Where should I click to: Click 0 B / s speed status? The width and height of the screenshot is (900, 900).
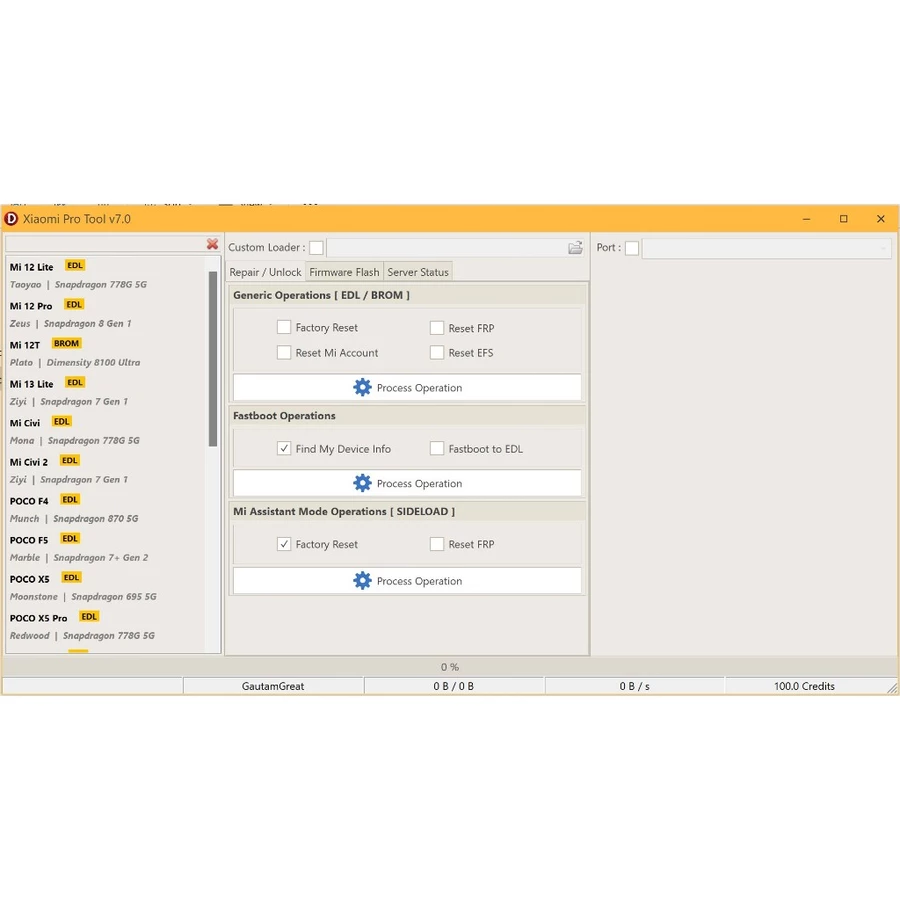[635, 686]
